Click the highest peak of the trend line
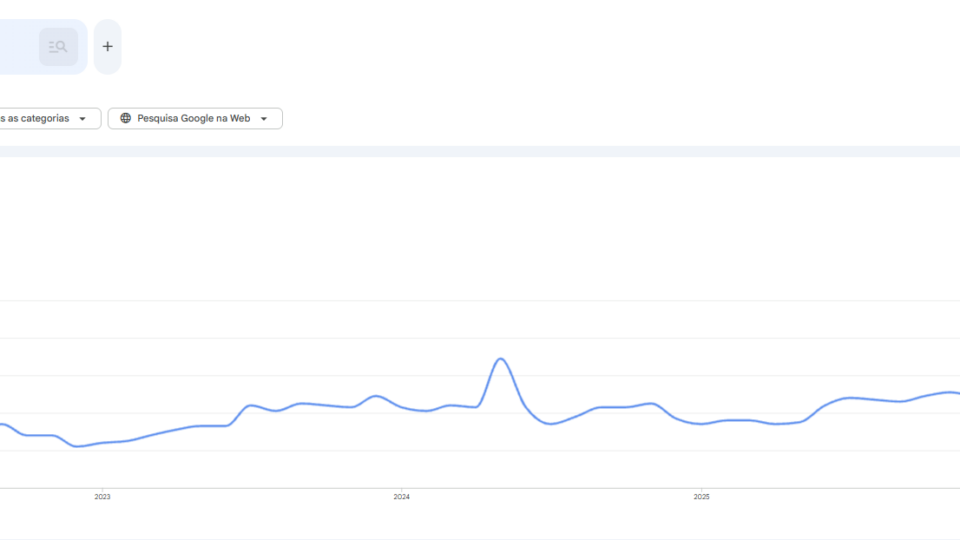This screenshot has width=960, height=540. 501,359
